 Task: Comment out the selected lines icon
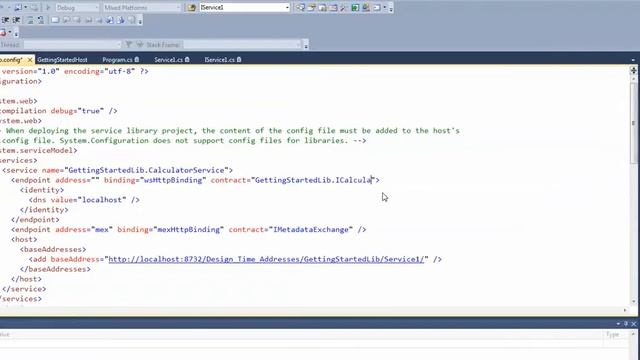(x=30, y=20)
